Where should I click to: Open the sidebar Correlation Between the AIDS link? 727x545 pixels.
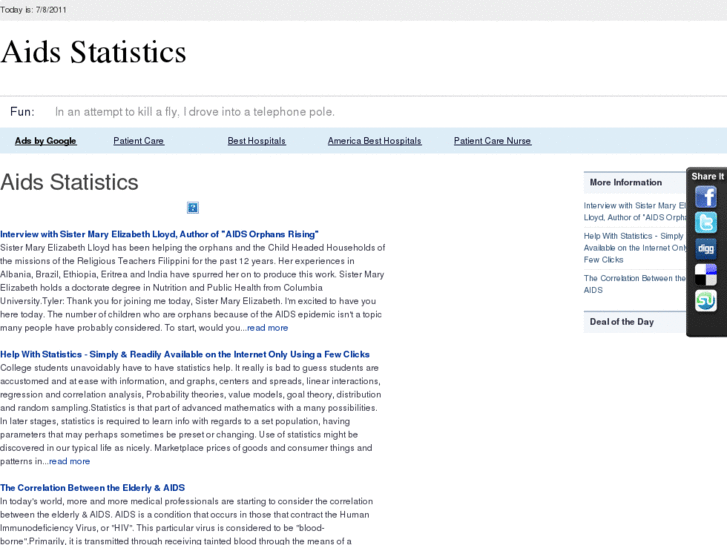click(634, 284)
